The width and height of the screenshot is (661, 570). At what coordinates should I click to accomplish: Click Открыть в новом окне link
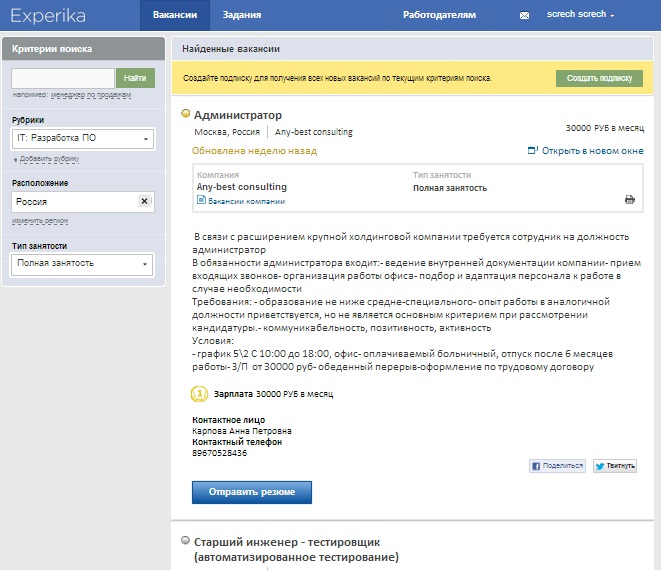tap(586, 151)
